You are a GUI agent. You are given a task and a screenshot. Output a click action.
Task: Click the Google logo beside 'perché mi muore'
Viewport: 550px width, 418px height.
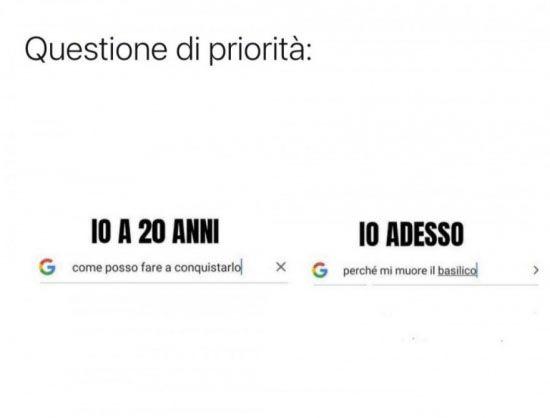click(320, 270)
